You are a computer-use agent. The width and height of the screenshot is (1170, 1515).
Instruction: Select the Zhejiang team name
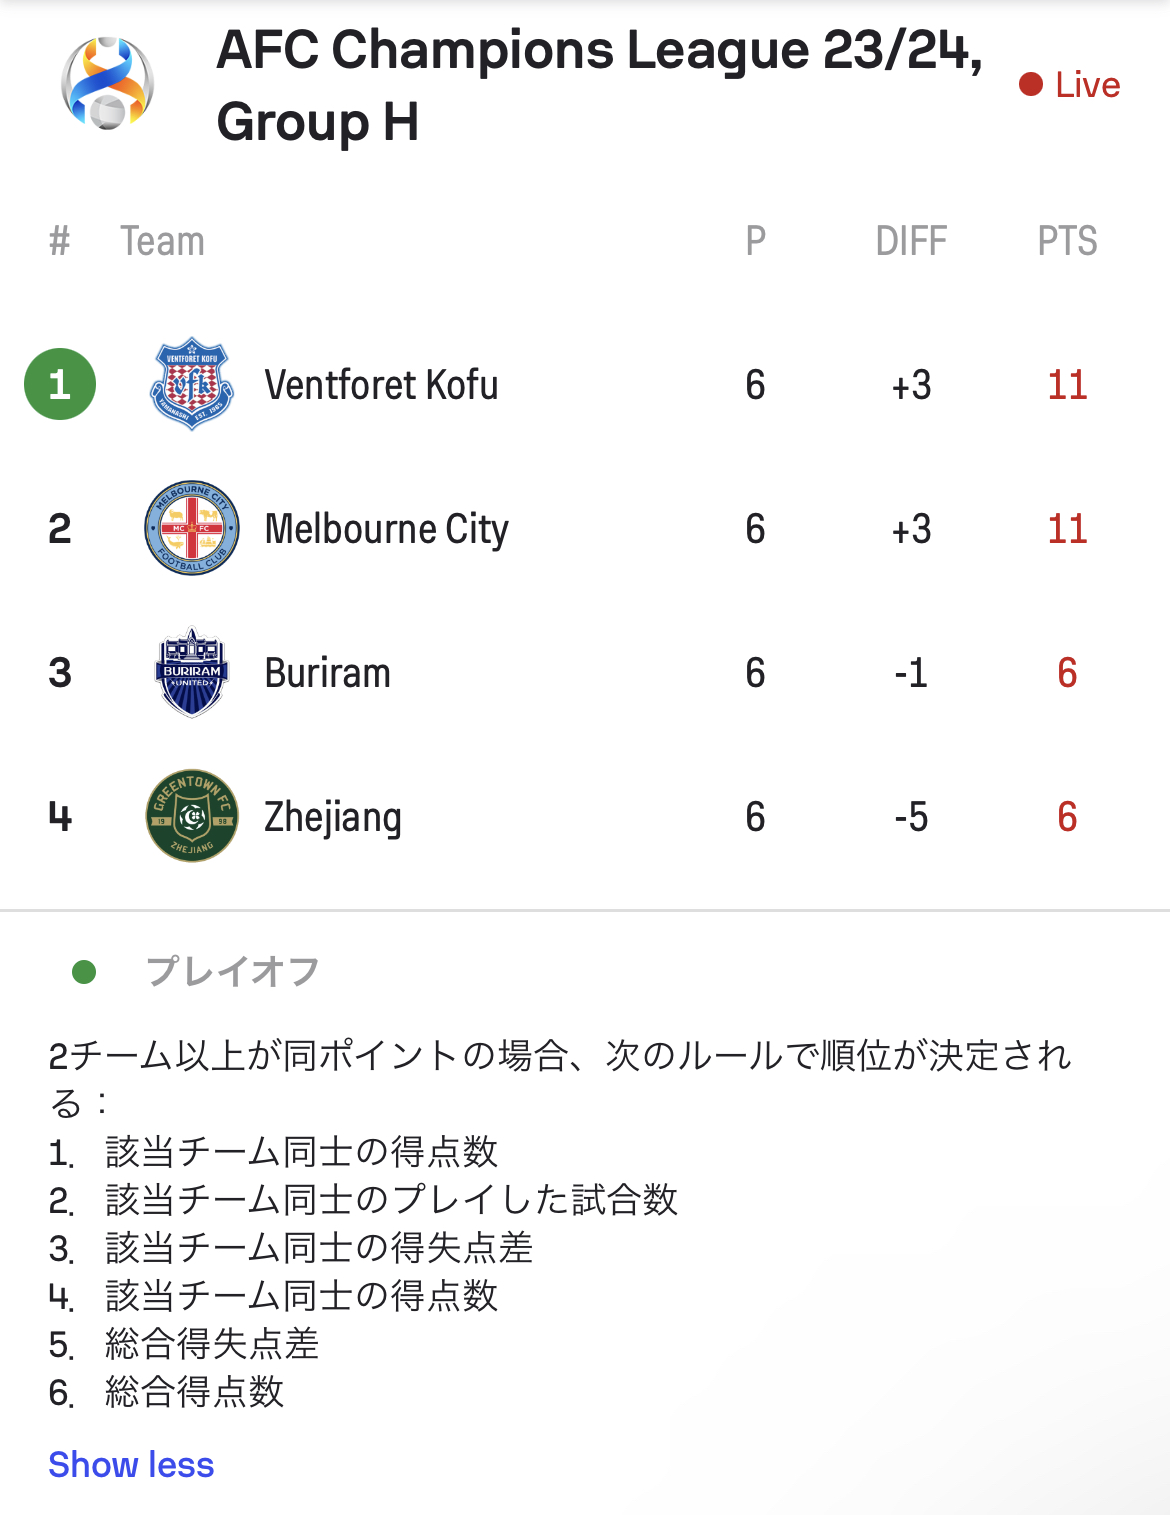point(333,817)
